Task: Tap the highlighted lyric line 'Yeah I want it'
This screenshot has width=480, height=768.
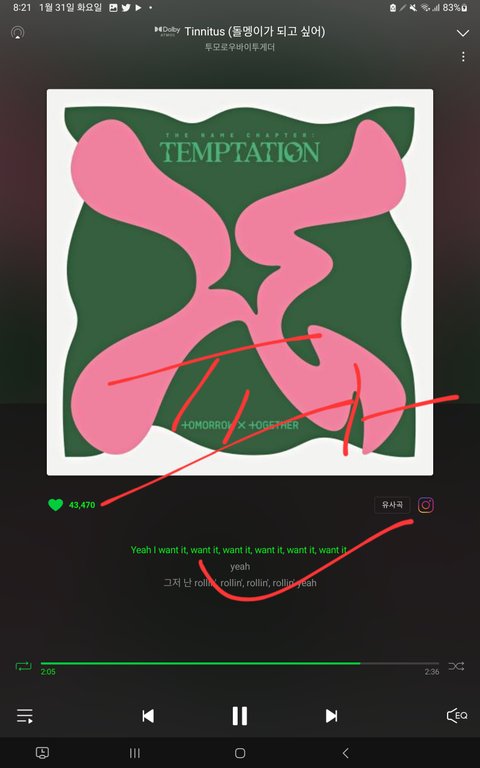Action: [x=239, y=550]
